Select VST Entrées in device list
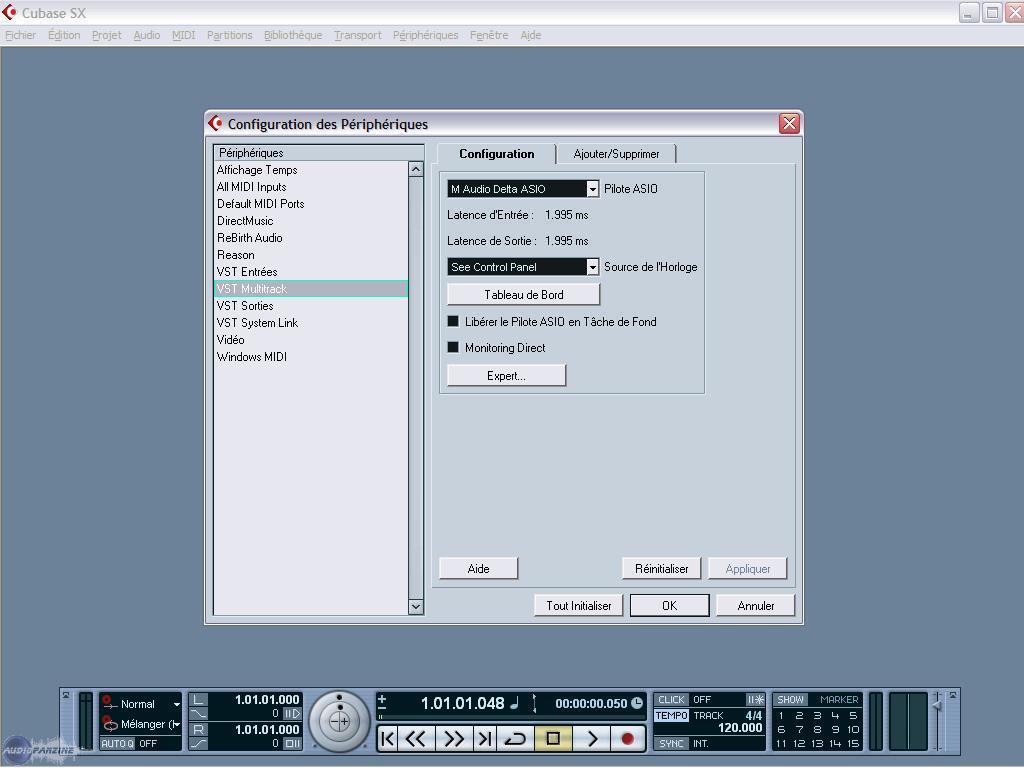 coord(311,272)
